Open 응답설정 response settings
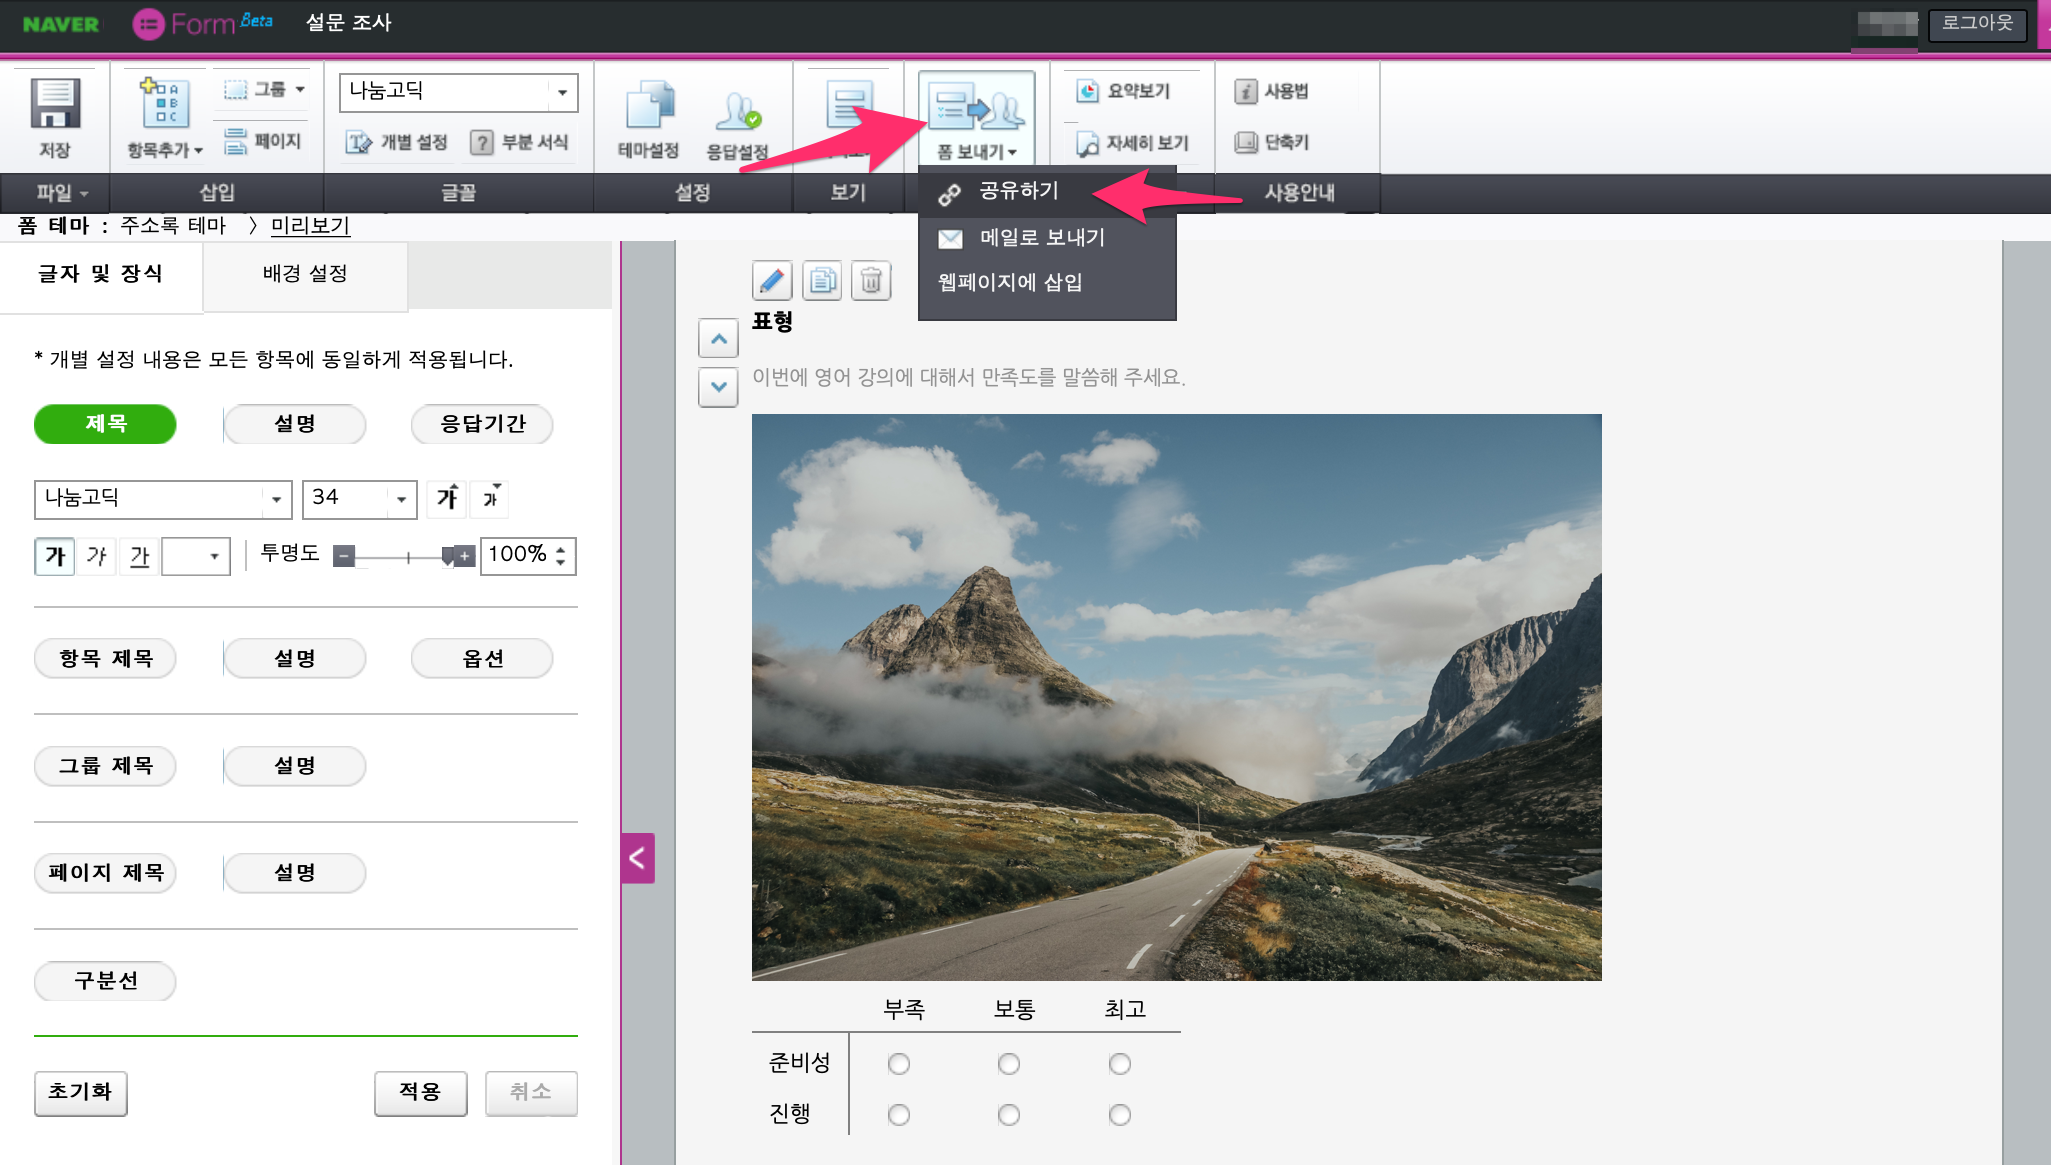 (737, 124)
